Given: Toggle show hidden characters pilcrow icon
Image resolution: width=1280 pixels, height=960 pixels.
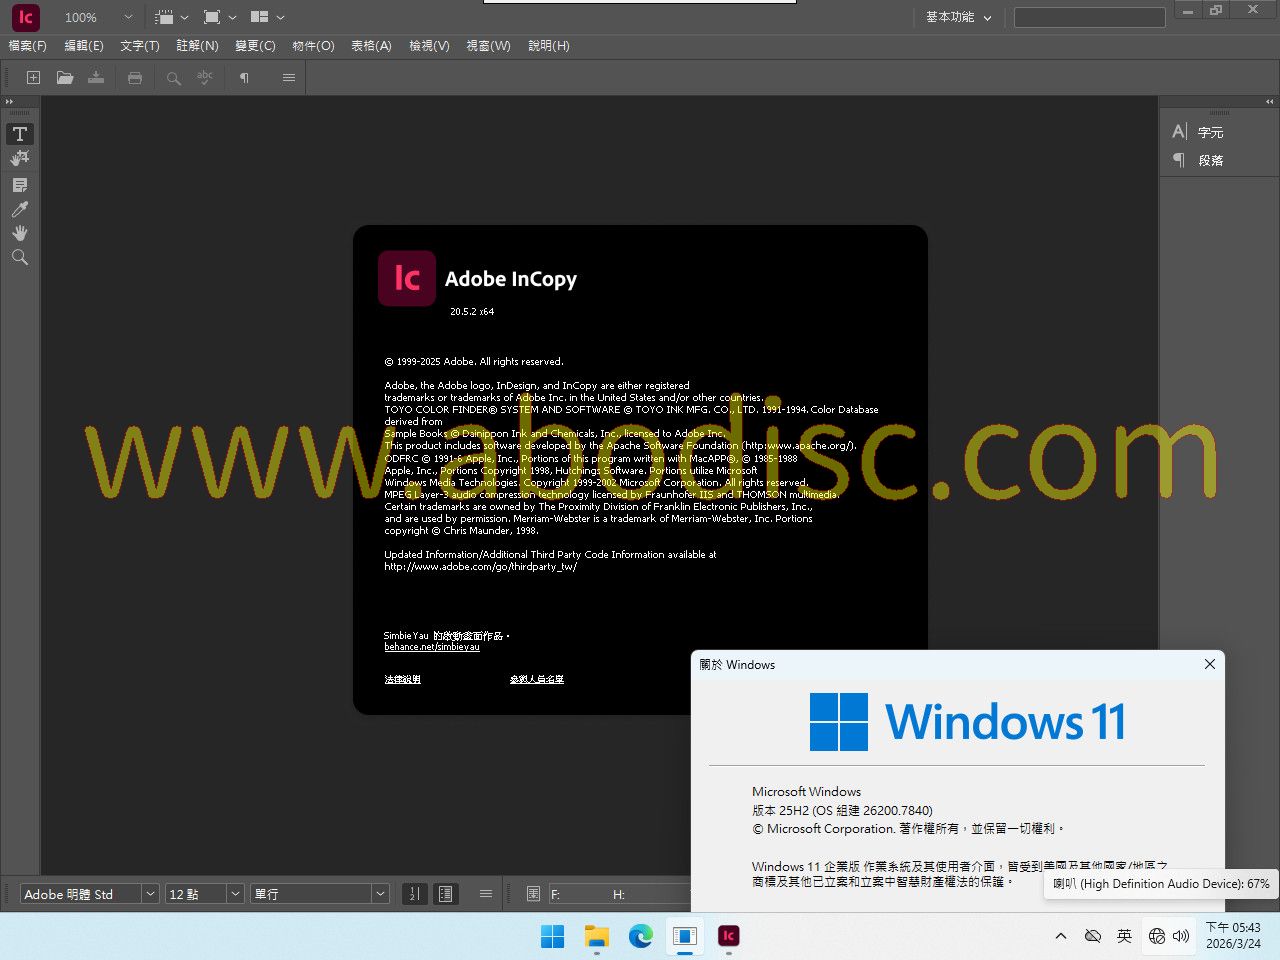Looking at the screenshot, I should click(244, 78).
